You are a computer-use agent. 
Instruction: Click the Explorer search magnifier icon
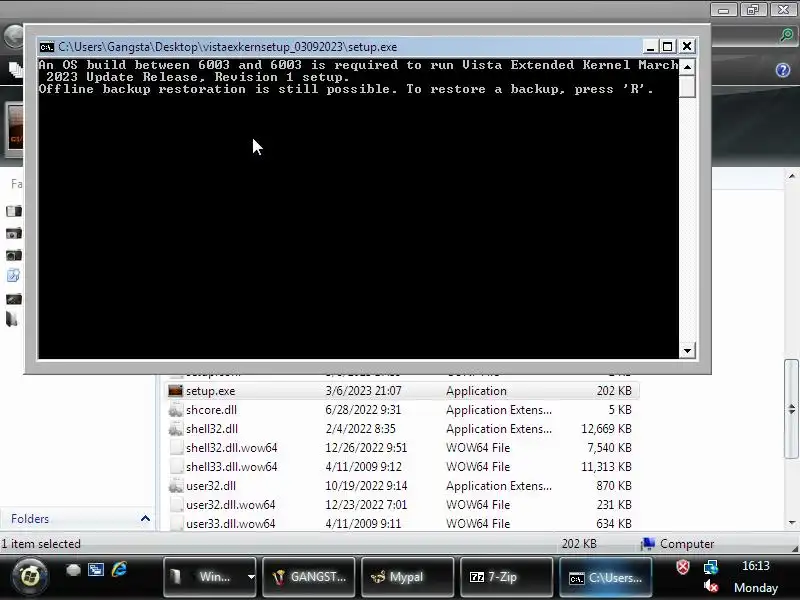[787, 35]
